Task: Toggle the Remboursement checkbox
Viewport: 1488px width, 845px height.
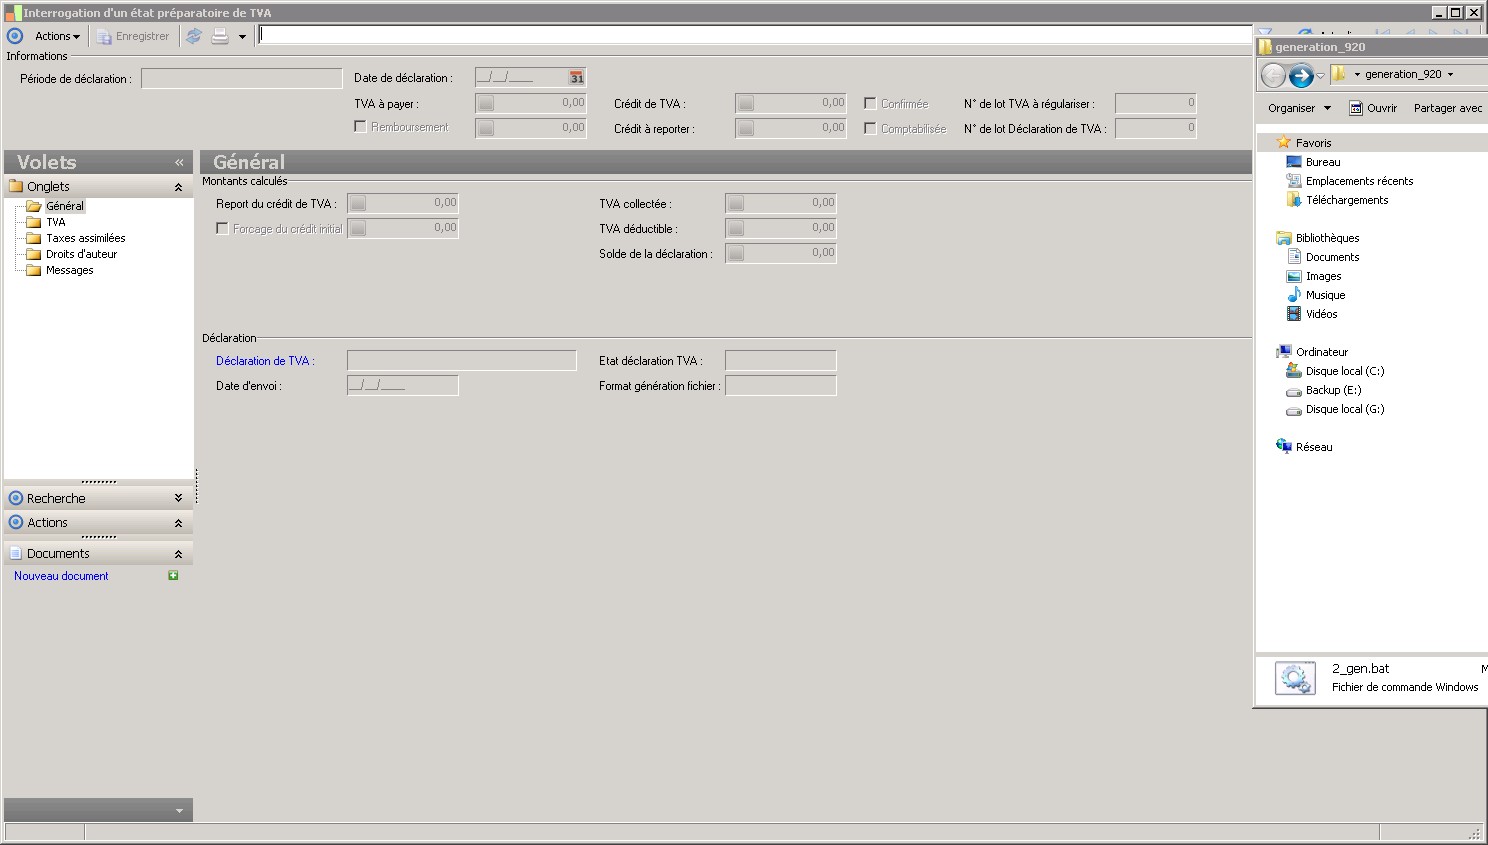Action: coord(360,127)
